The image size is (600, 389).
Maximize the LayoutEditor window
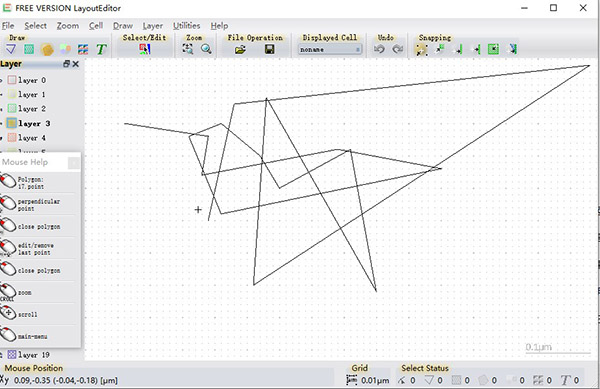tap(553, 8)
